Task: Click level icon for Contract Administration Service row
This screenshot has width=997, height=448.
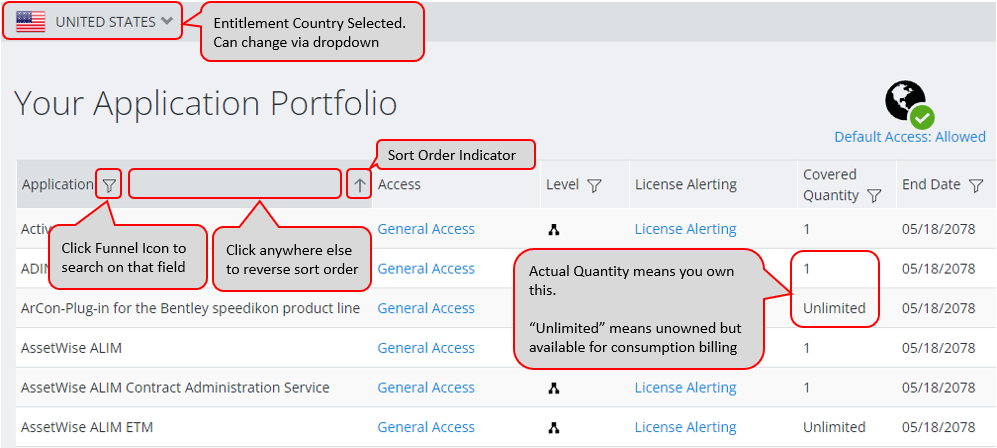Action: point(553,388)
